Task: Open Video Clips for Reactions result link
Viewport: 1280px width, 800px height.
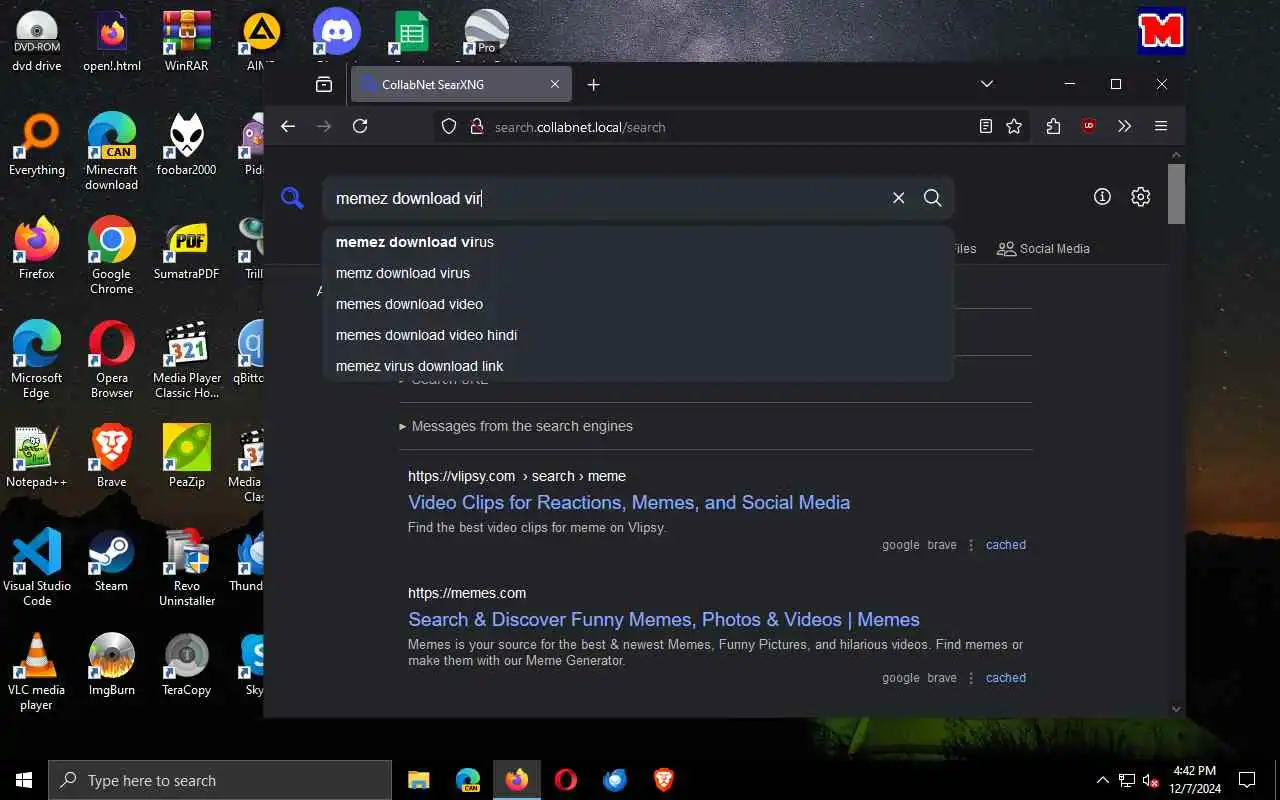Action: tap(629, 502)
